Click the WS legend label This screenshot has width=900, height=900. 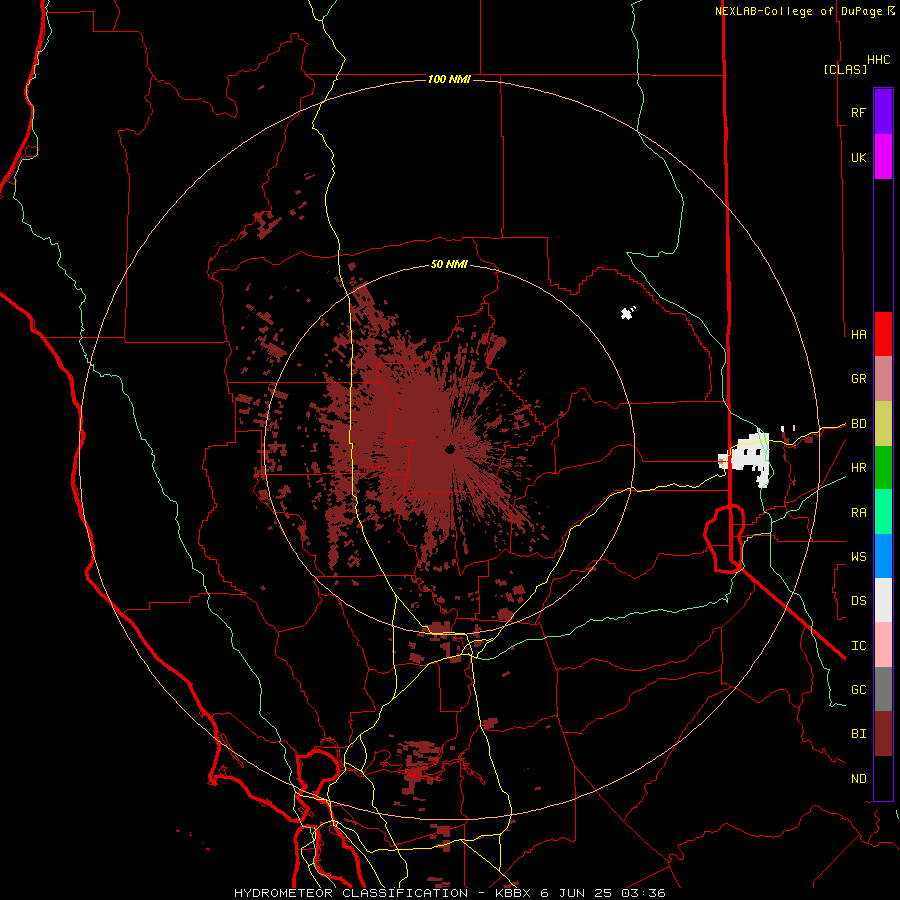858,557
